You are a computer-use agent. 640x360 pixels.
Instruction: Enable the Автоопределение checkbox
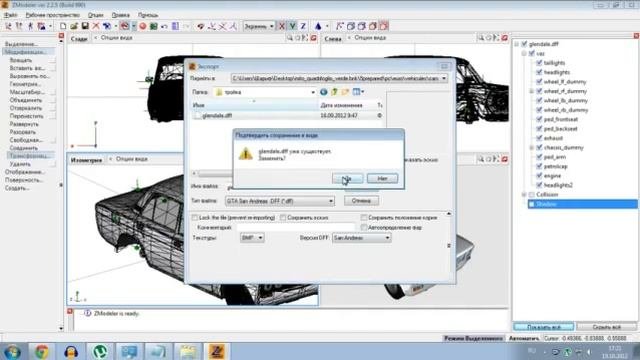tap(364, 227)
